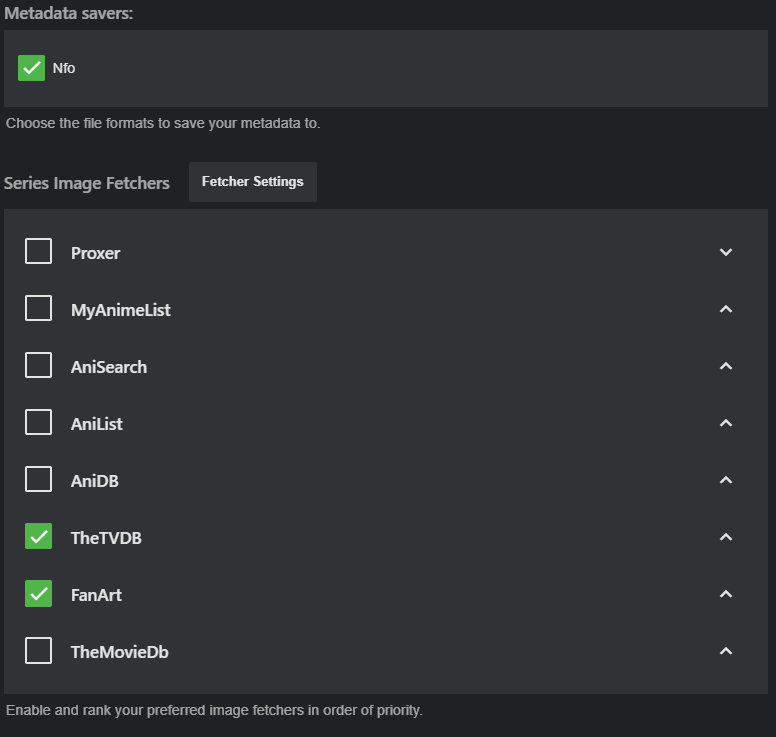The height and width of the screenshot is (737, 776).
Task: Click the FanArt fetcher name label
Action: (96, 595)
